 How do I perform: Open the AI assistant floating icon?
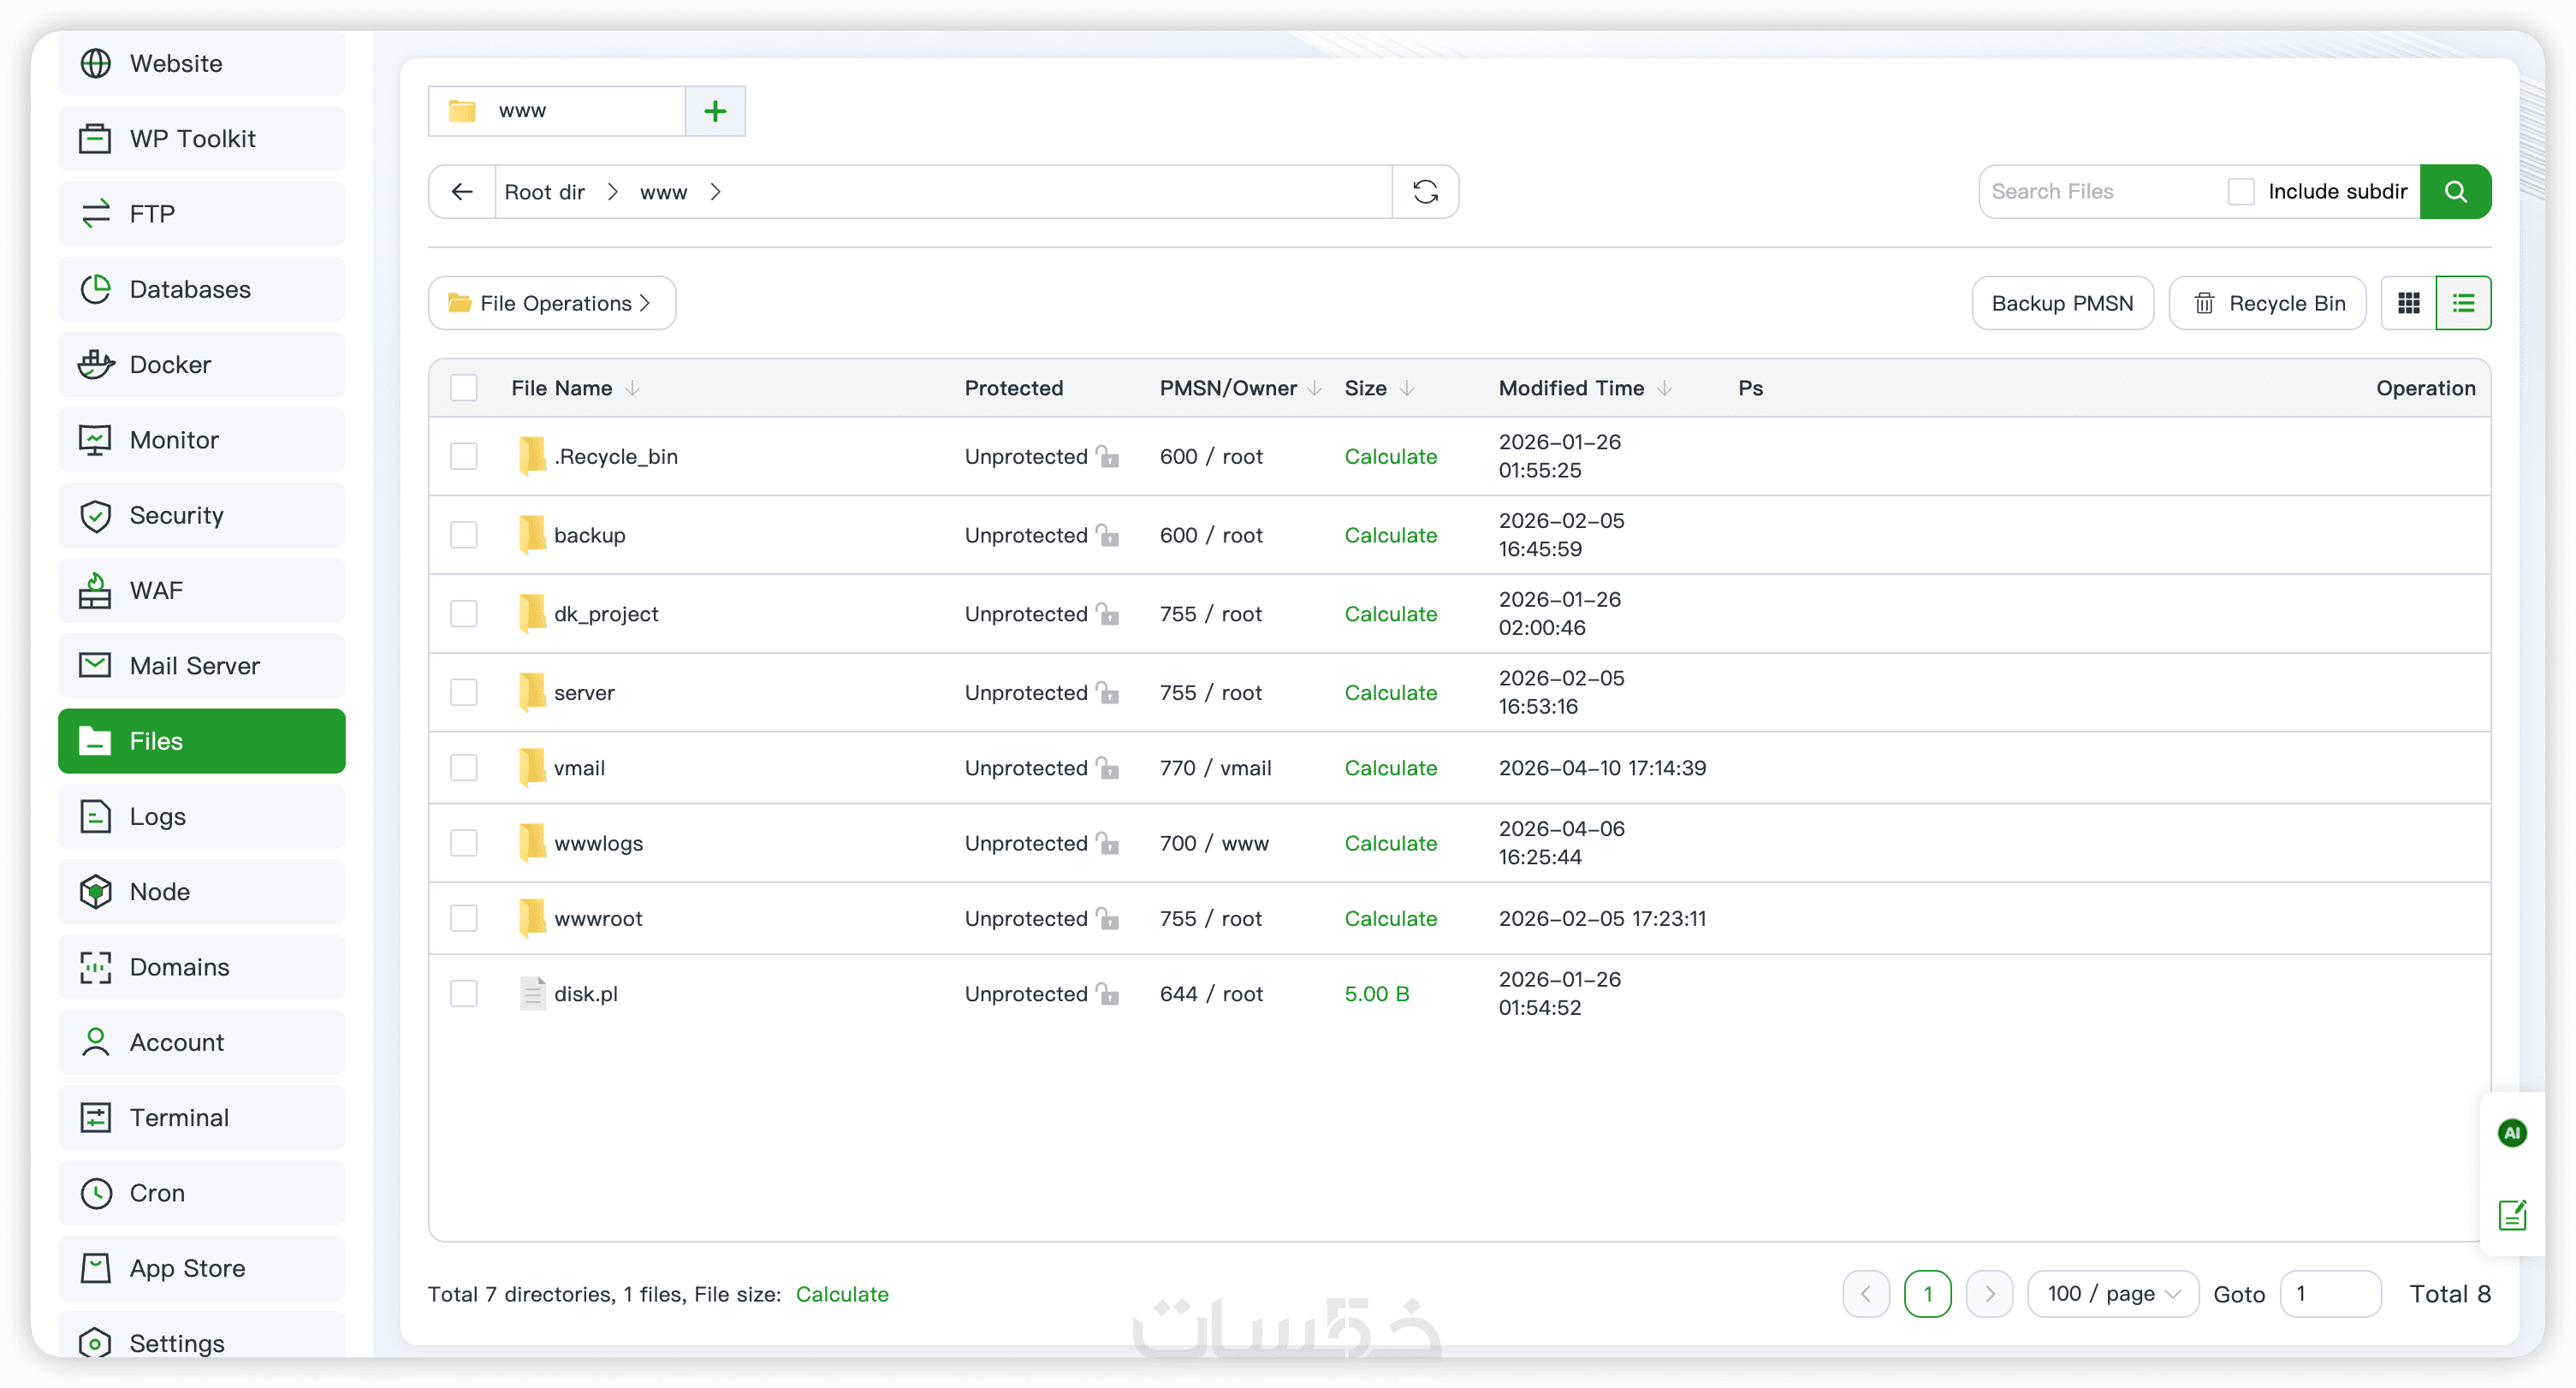click(x=2511, y=1133)
